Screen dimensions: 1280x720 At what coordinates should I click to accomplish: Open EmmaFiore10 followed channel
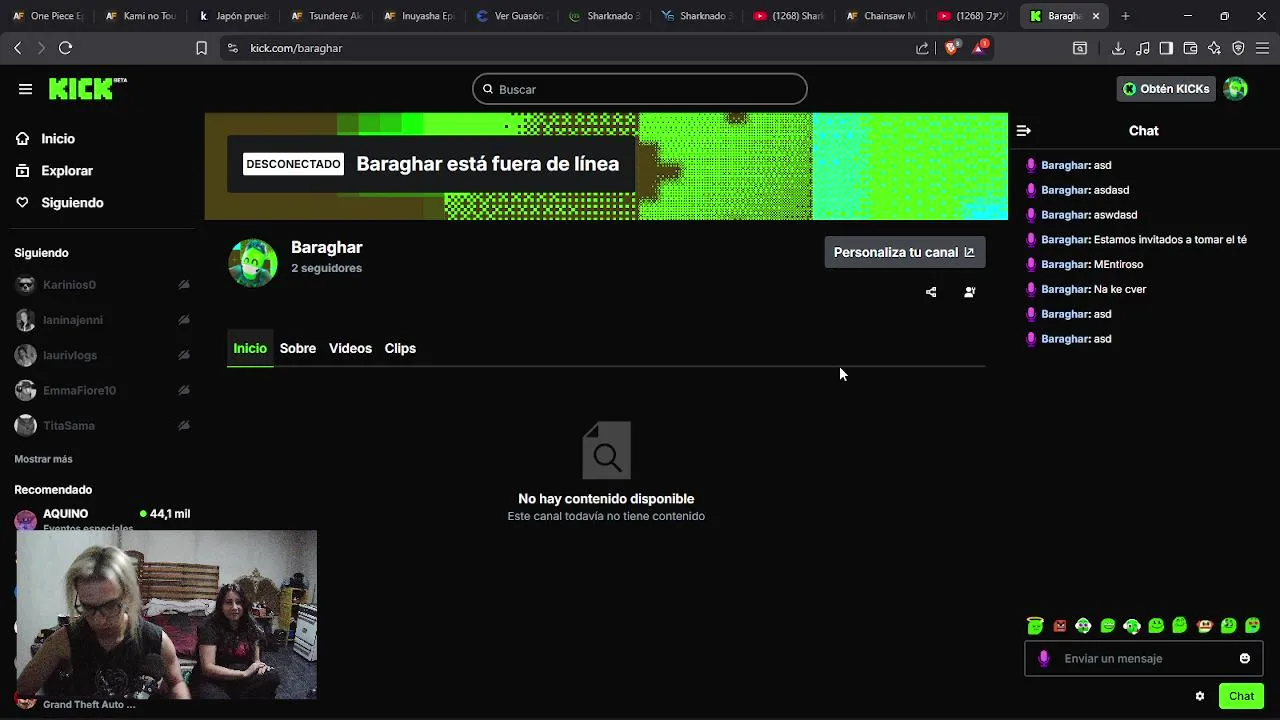102,390
